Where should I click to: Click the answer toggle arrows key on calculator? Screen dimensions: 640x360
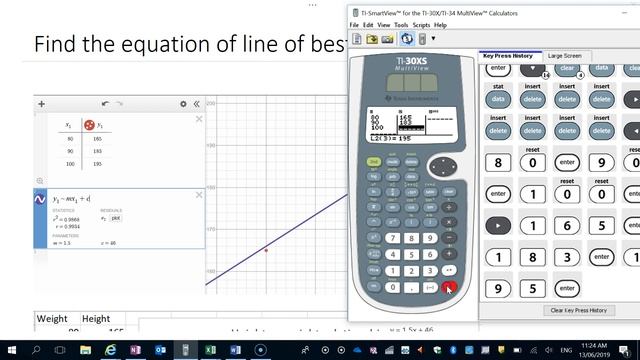pyautogui.click(x=449, y=270)
